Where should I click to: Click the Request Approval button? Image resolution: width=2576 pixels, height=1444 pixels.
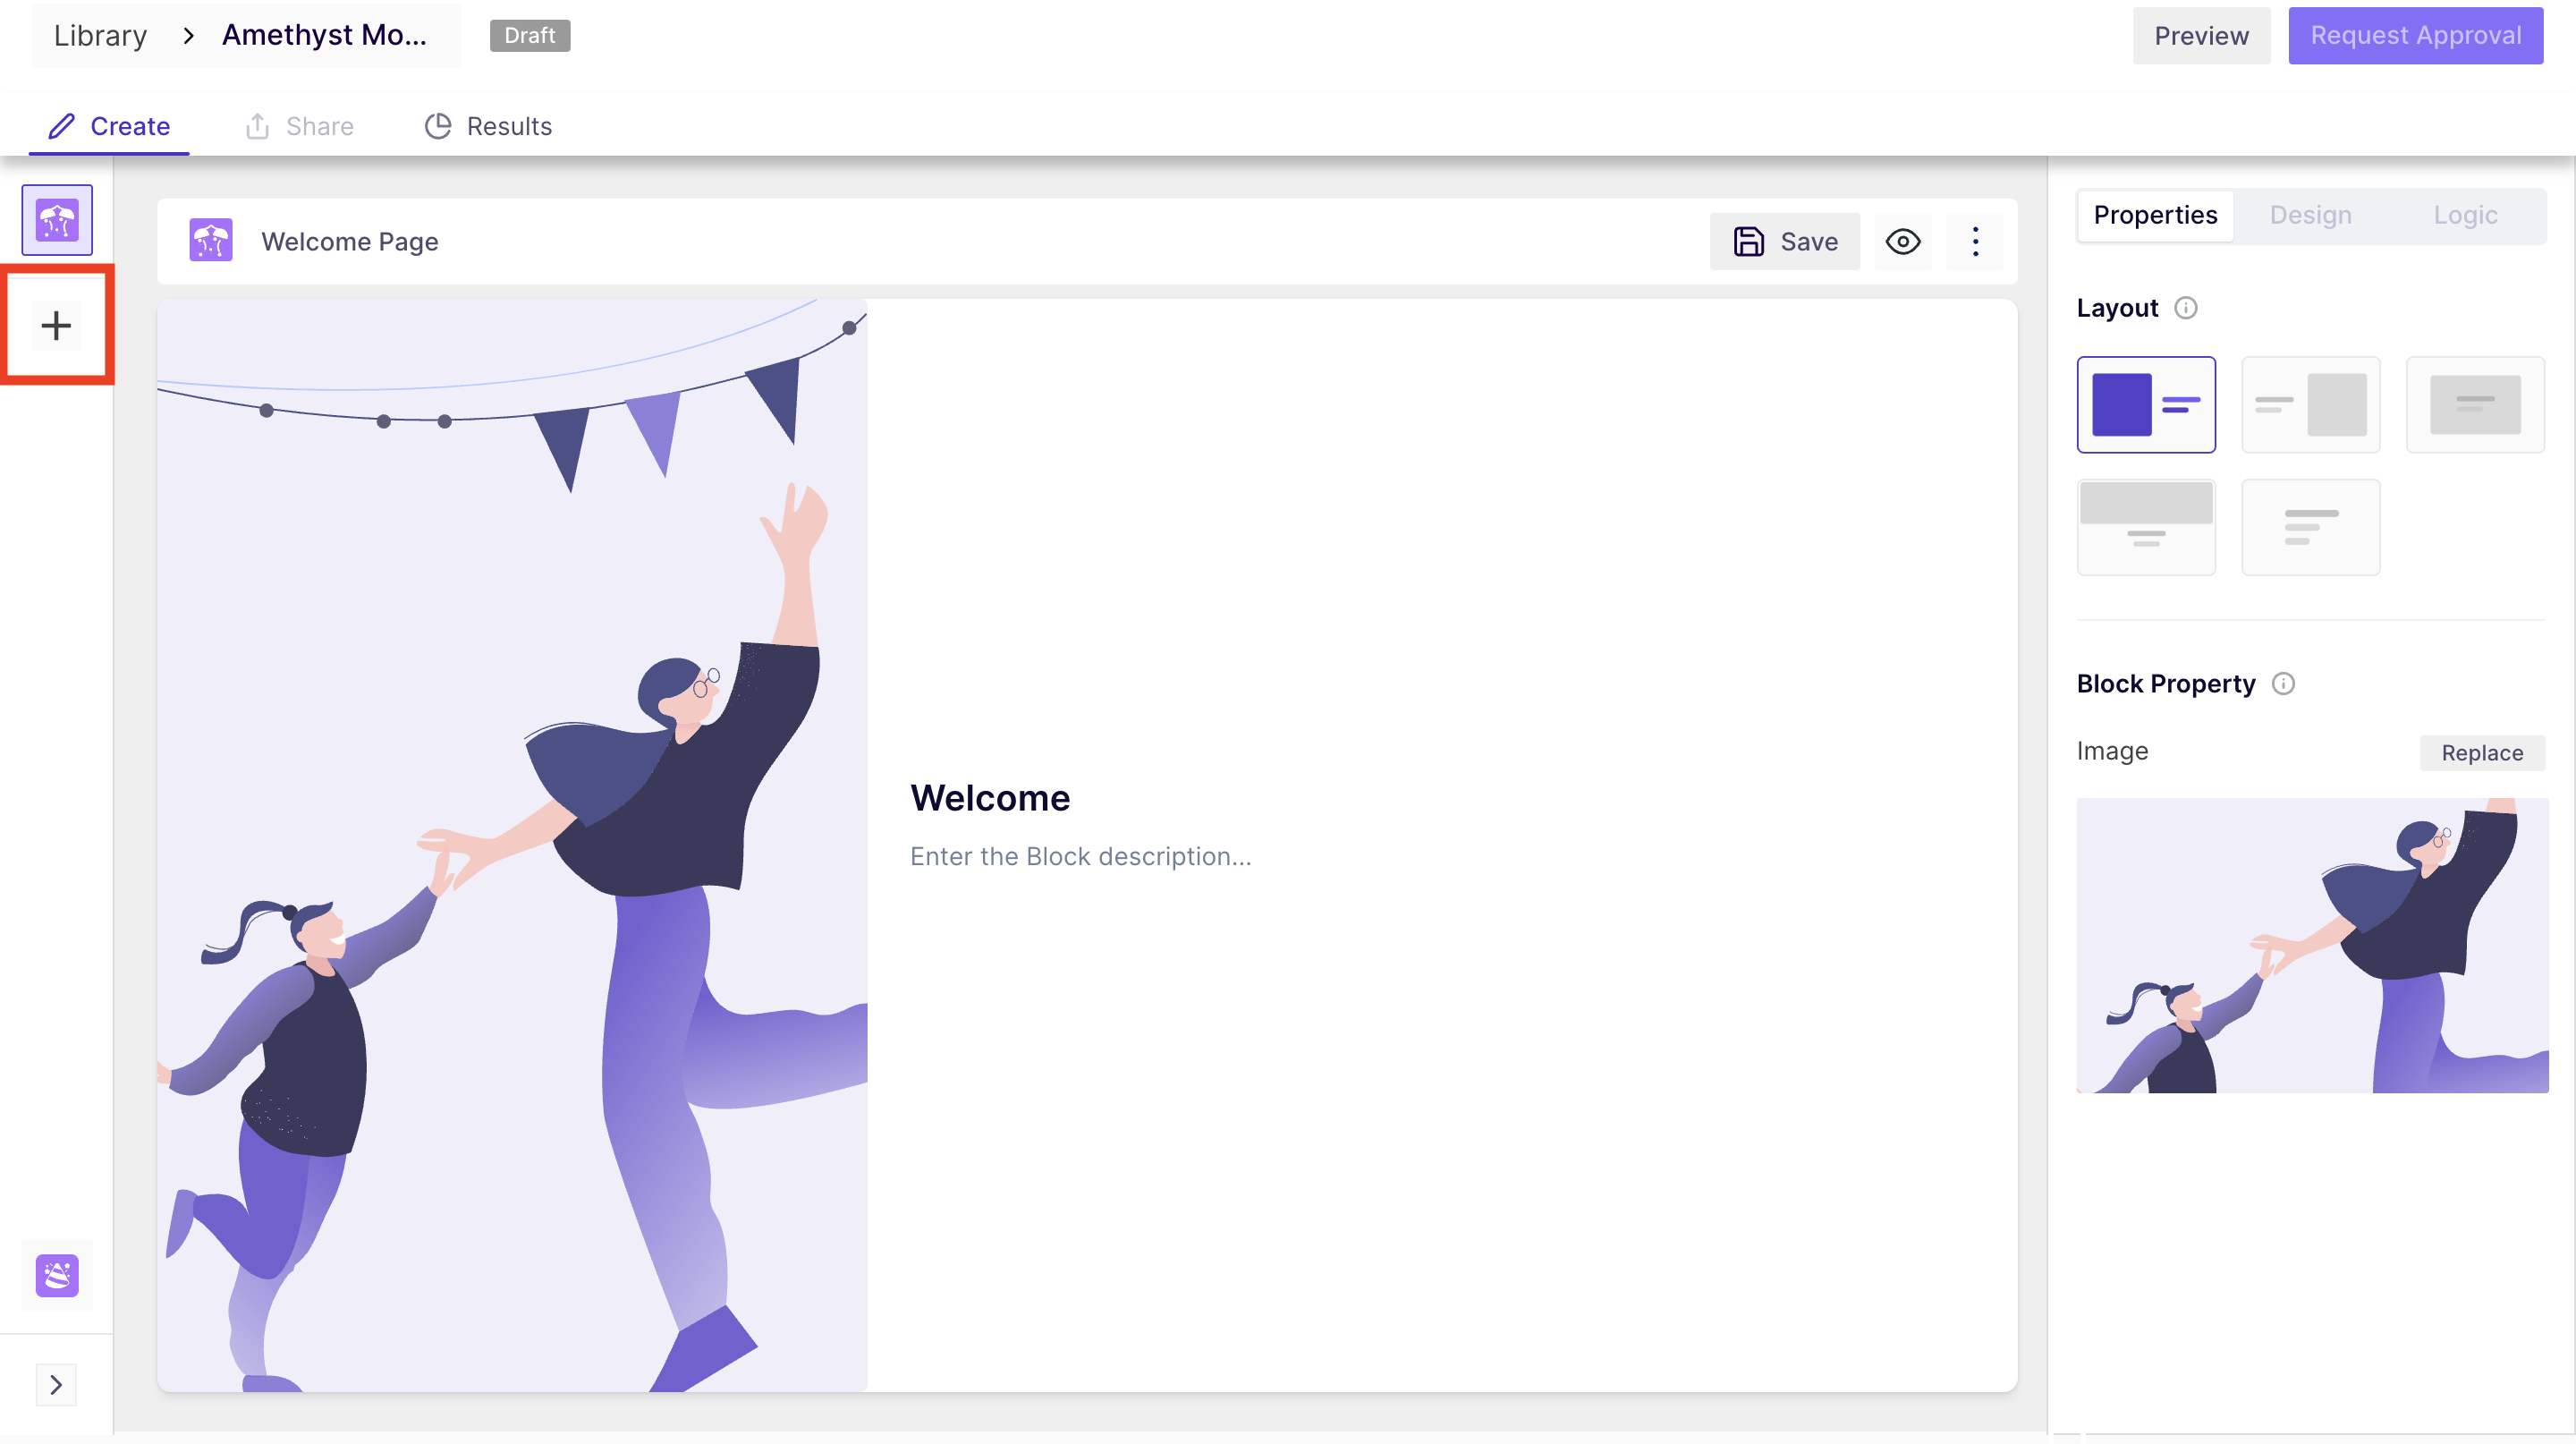(2415, 36)
